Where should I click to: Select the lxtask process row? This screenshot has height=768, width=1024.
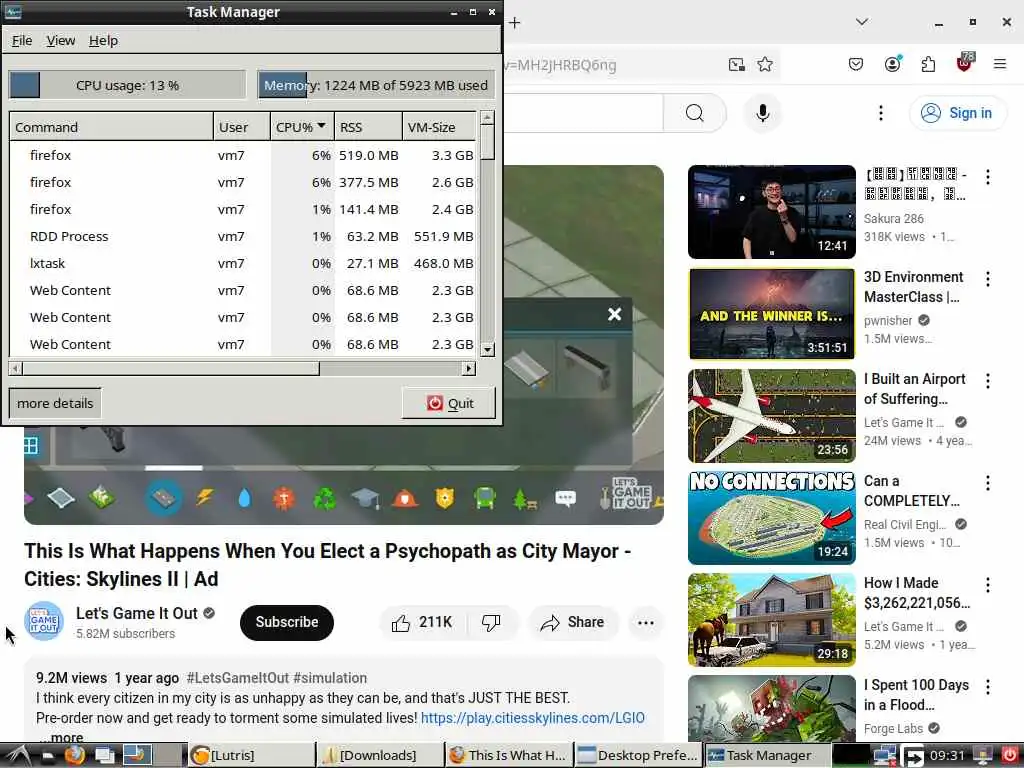click(242, 263)
